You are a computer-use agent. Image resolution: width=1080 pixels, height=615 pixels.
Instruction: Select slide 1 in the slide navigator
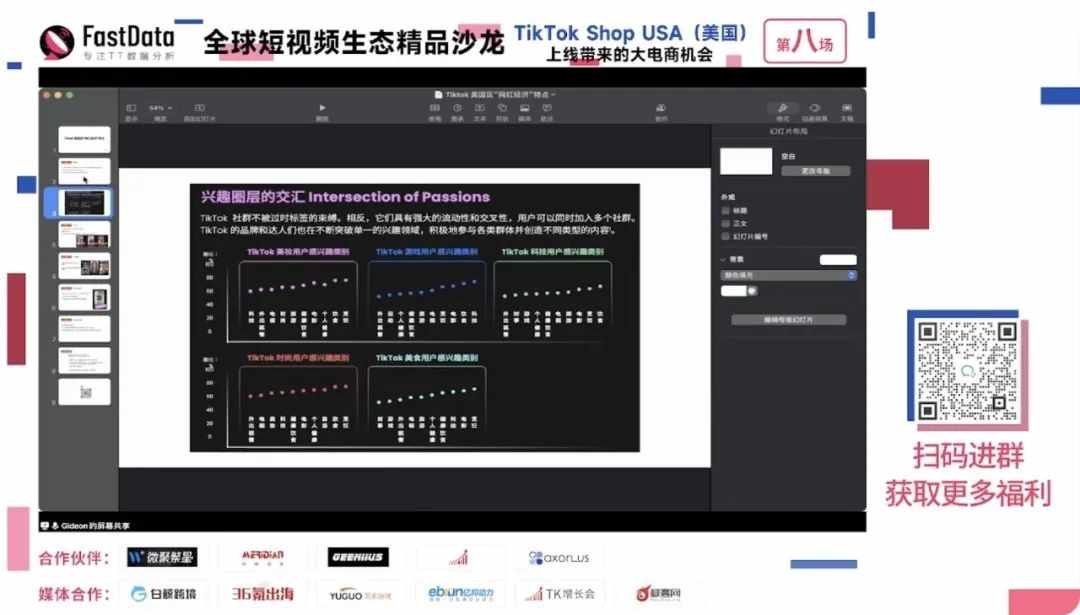tap(84, 140)
